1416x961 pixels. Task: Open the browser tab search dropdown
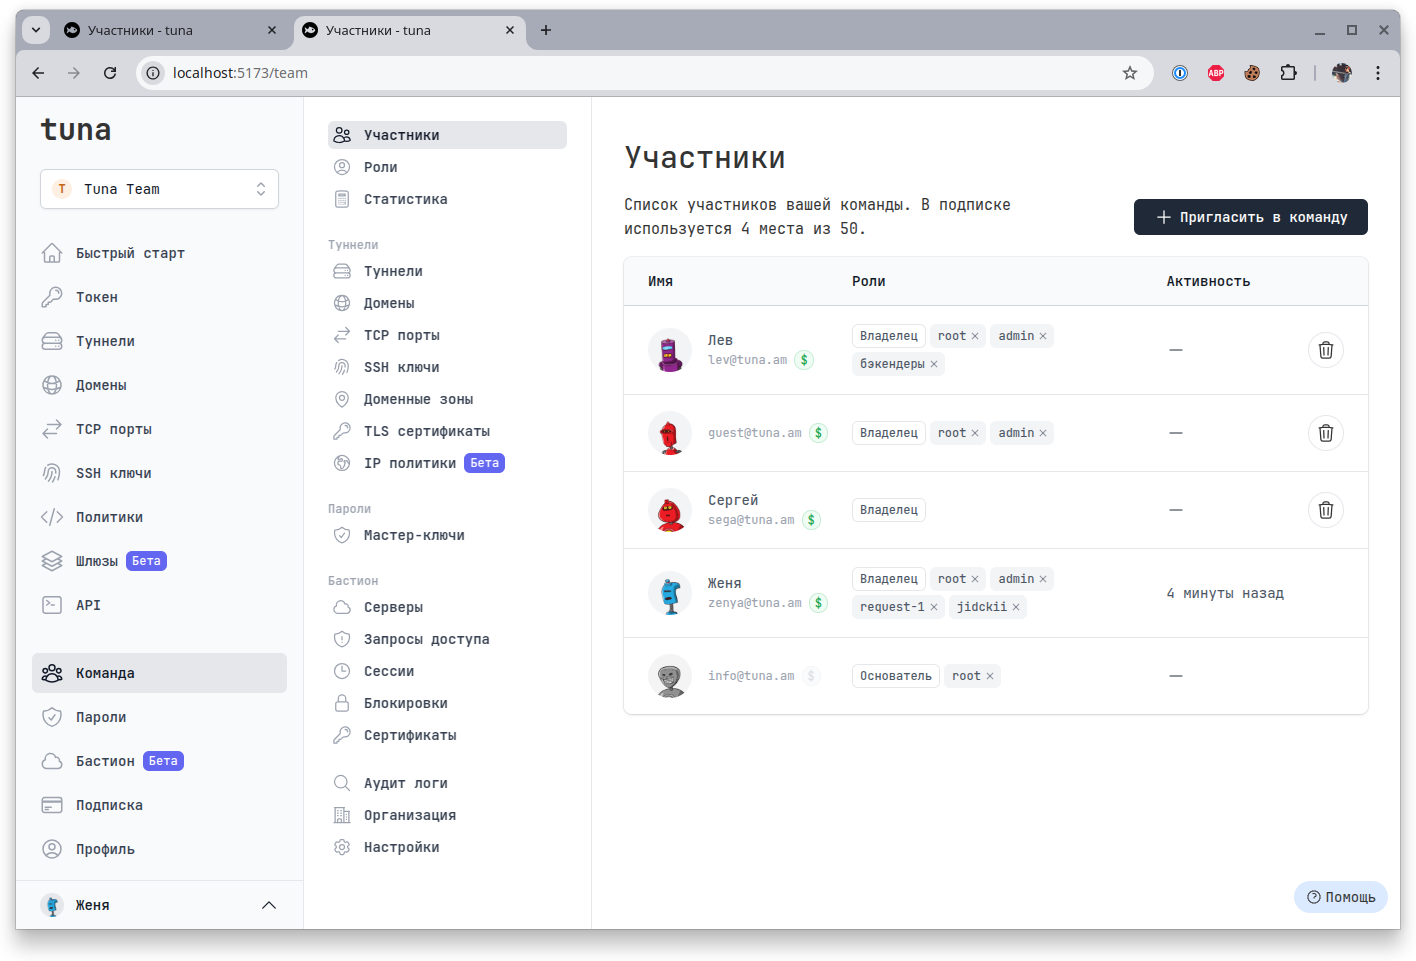pos(36,30)
